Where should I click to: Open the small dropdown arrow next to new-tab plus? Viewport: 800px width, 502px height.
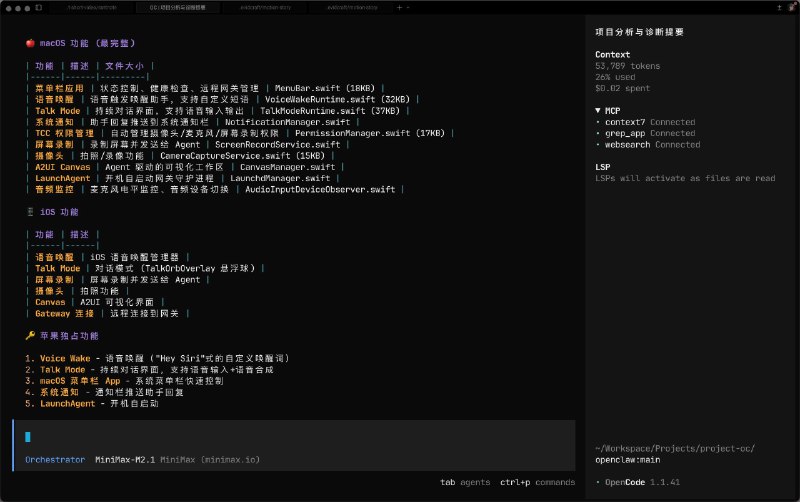[x=408, y=8]
